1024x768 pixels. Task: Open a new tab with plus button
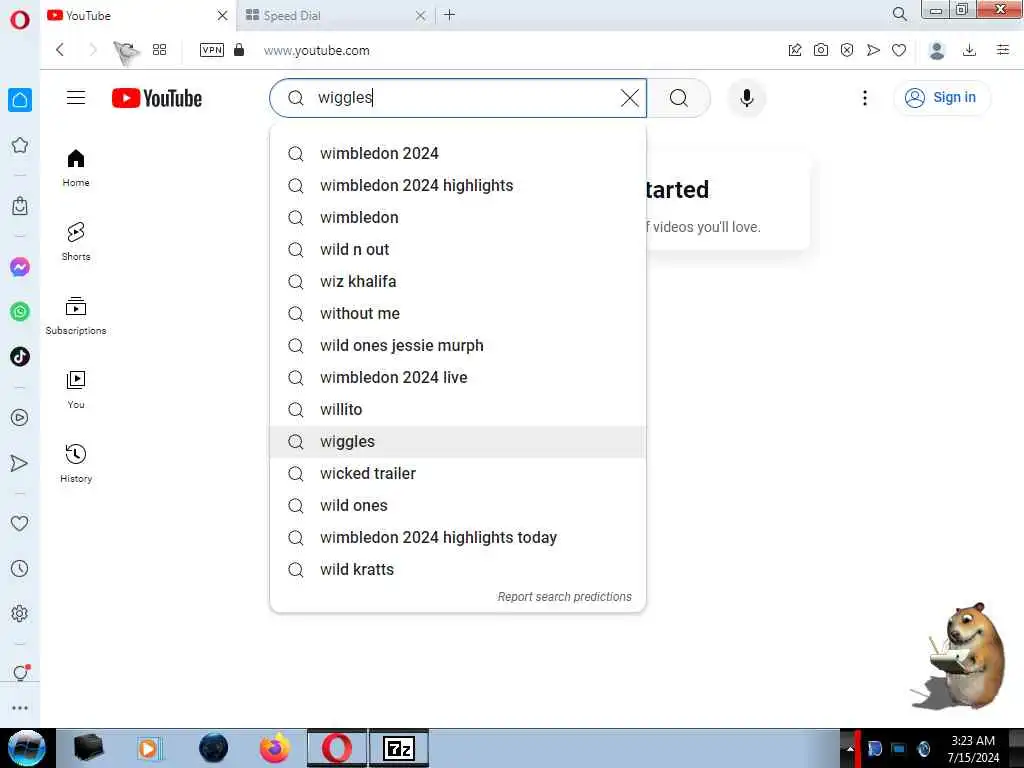click(449, 14)
